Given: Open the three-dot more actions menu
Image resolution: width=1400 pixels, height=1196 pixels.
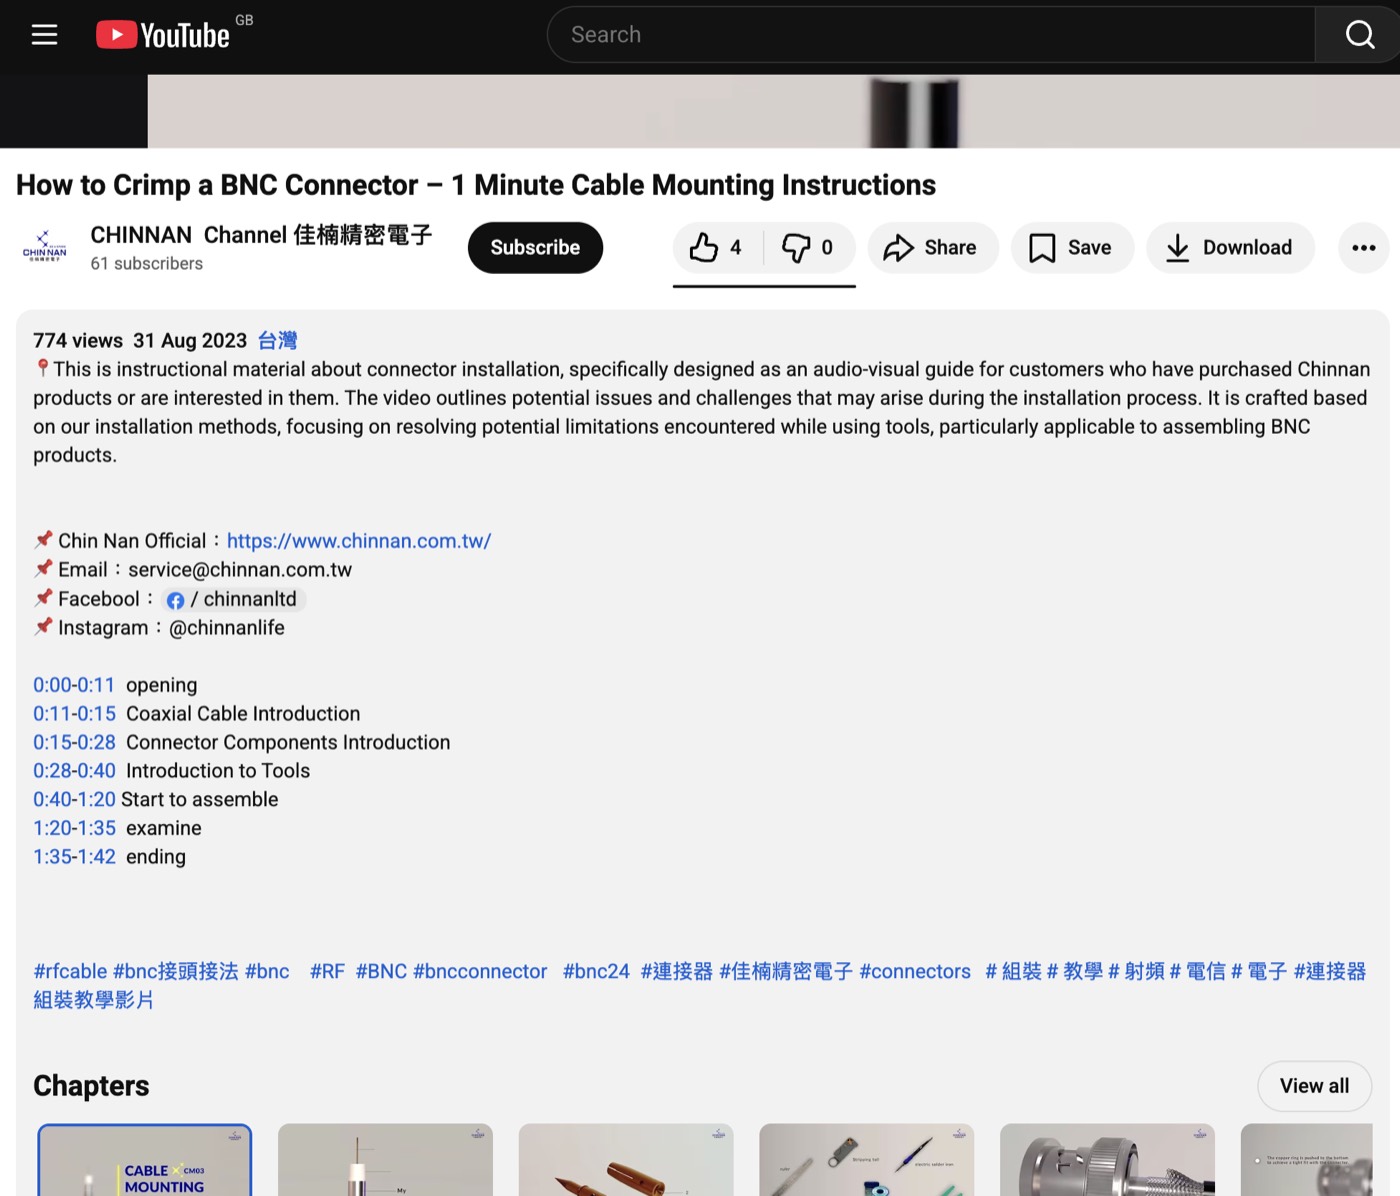Looking at the screenshot, I should click(1364, 248).
